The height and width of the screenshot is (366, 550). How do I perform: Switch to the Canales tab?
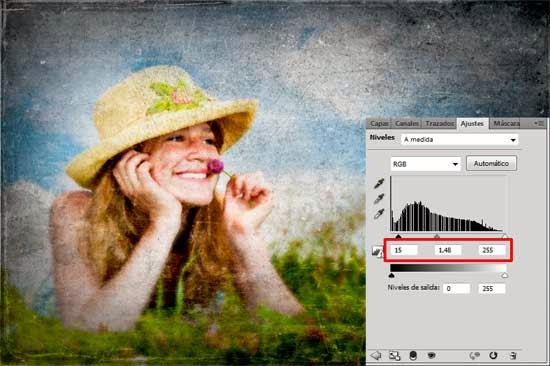click(407, 124)
